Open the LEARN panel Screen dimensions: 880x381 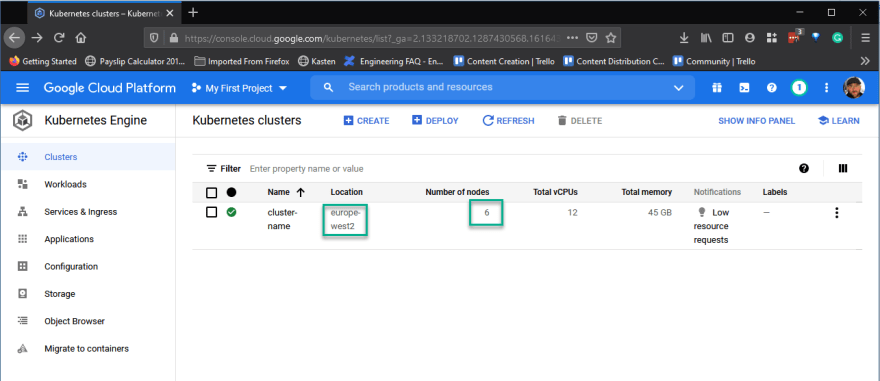[x=839, y=121]
